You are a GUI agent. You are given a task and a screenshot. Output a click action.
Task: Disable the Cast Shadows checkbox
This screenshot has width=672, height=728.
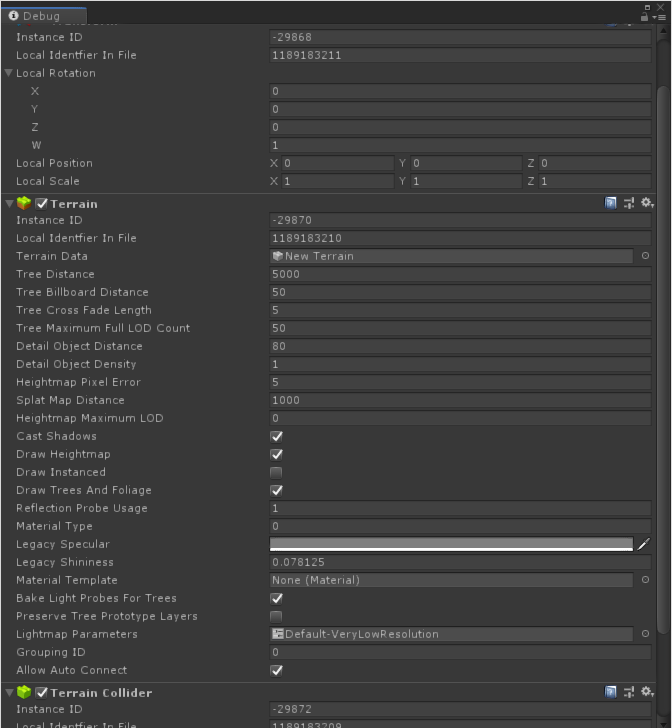pos(277,436)
